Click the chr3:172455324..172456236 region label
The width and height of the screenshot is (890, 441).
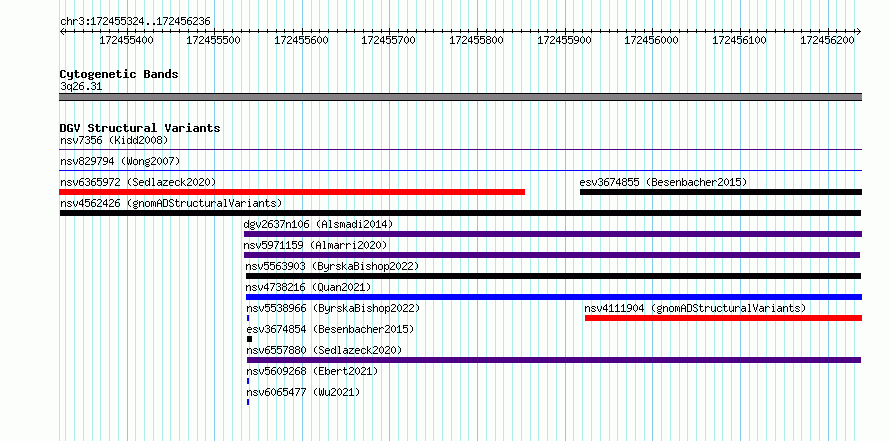(x=135, y=21)
